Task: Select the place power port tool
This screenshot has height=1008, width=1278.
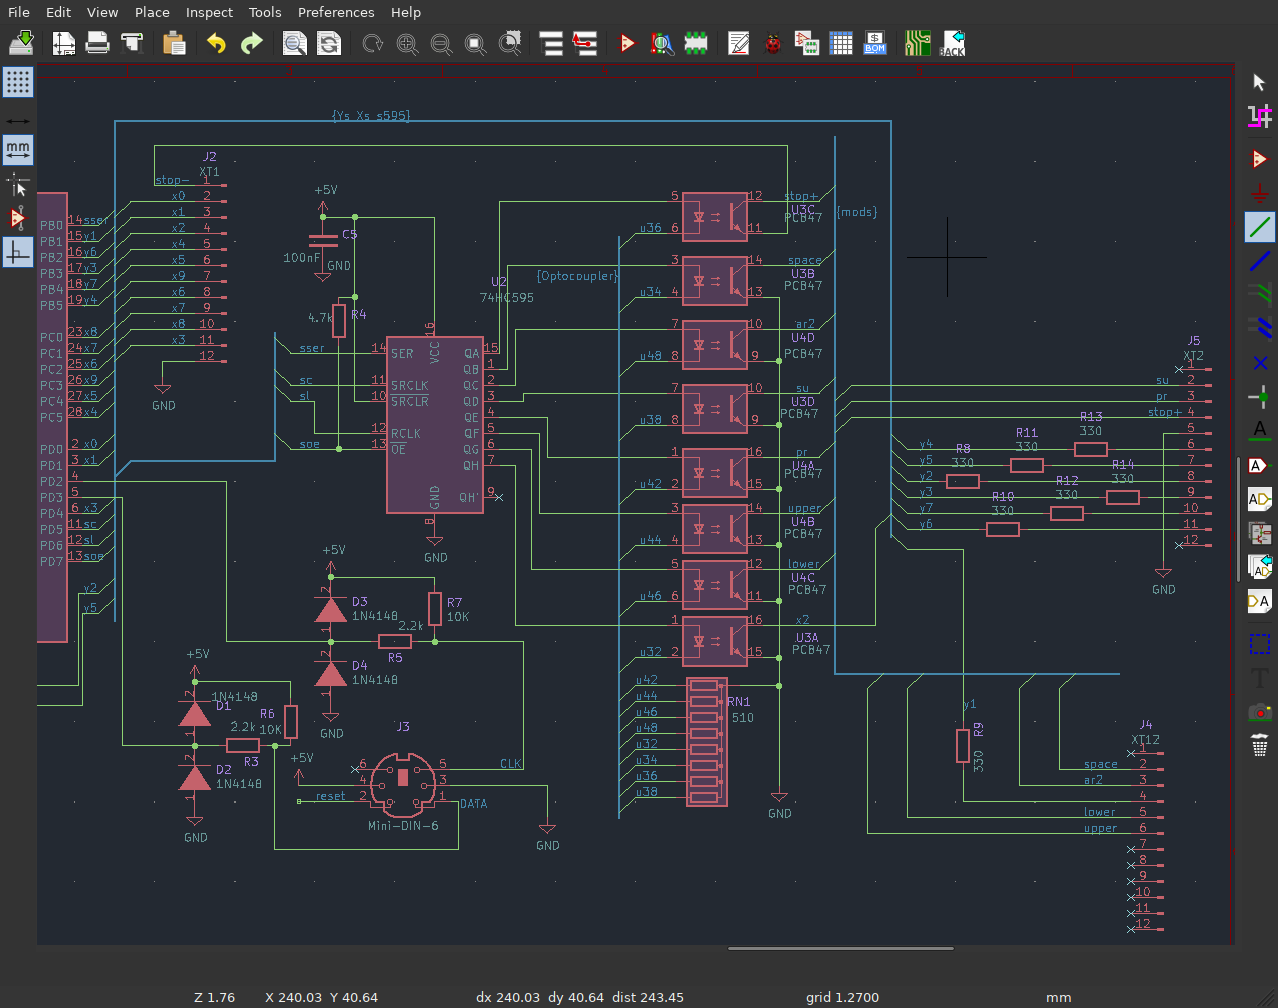Action: point(1259,194)
